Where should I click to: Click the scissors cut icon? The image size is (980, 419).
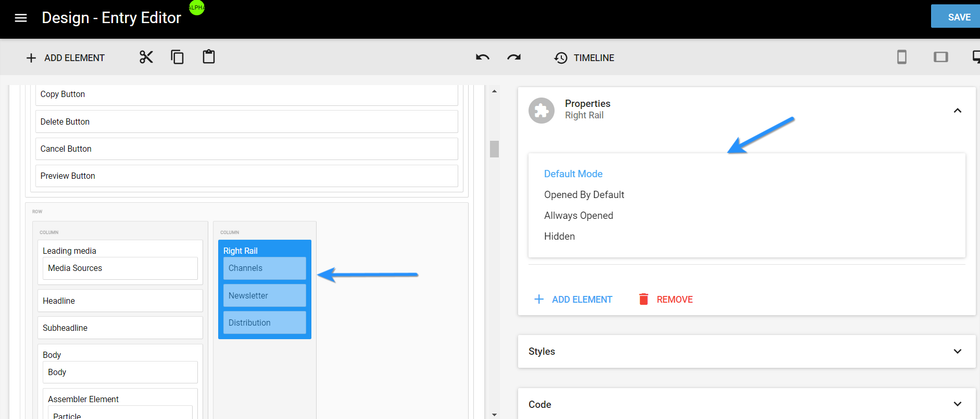[146, 57]
